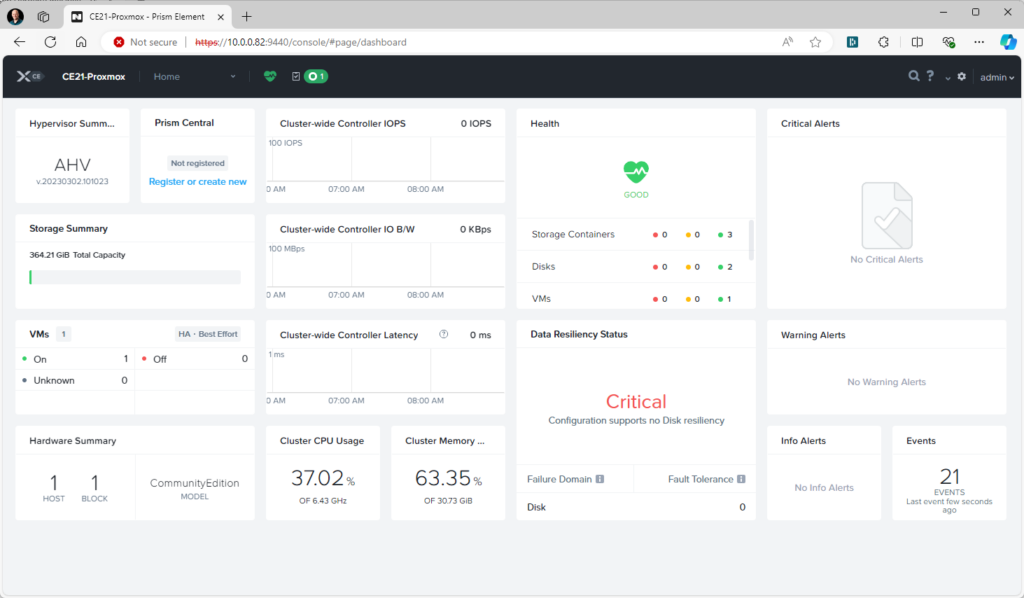The height and width of the screenshot is (598, 1024).
Task: Open the read aloud icon in address bar
Action: tap(788, 42)
